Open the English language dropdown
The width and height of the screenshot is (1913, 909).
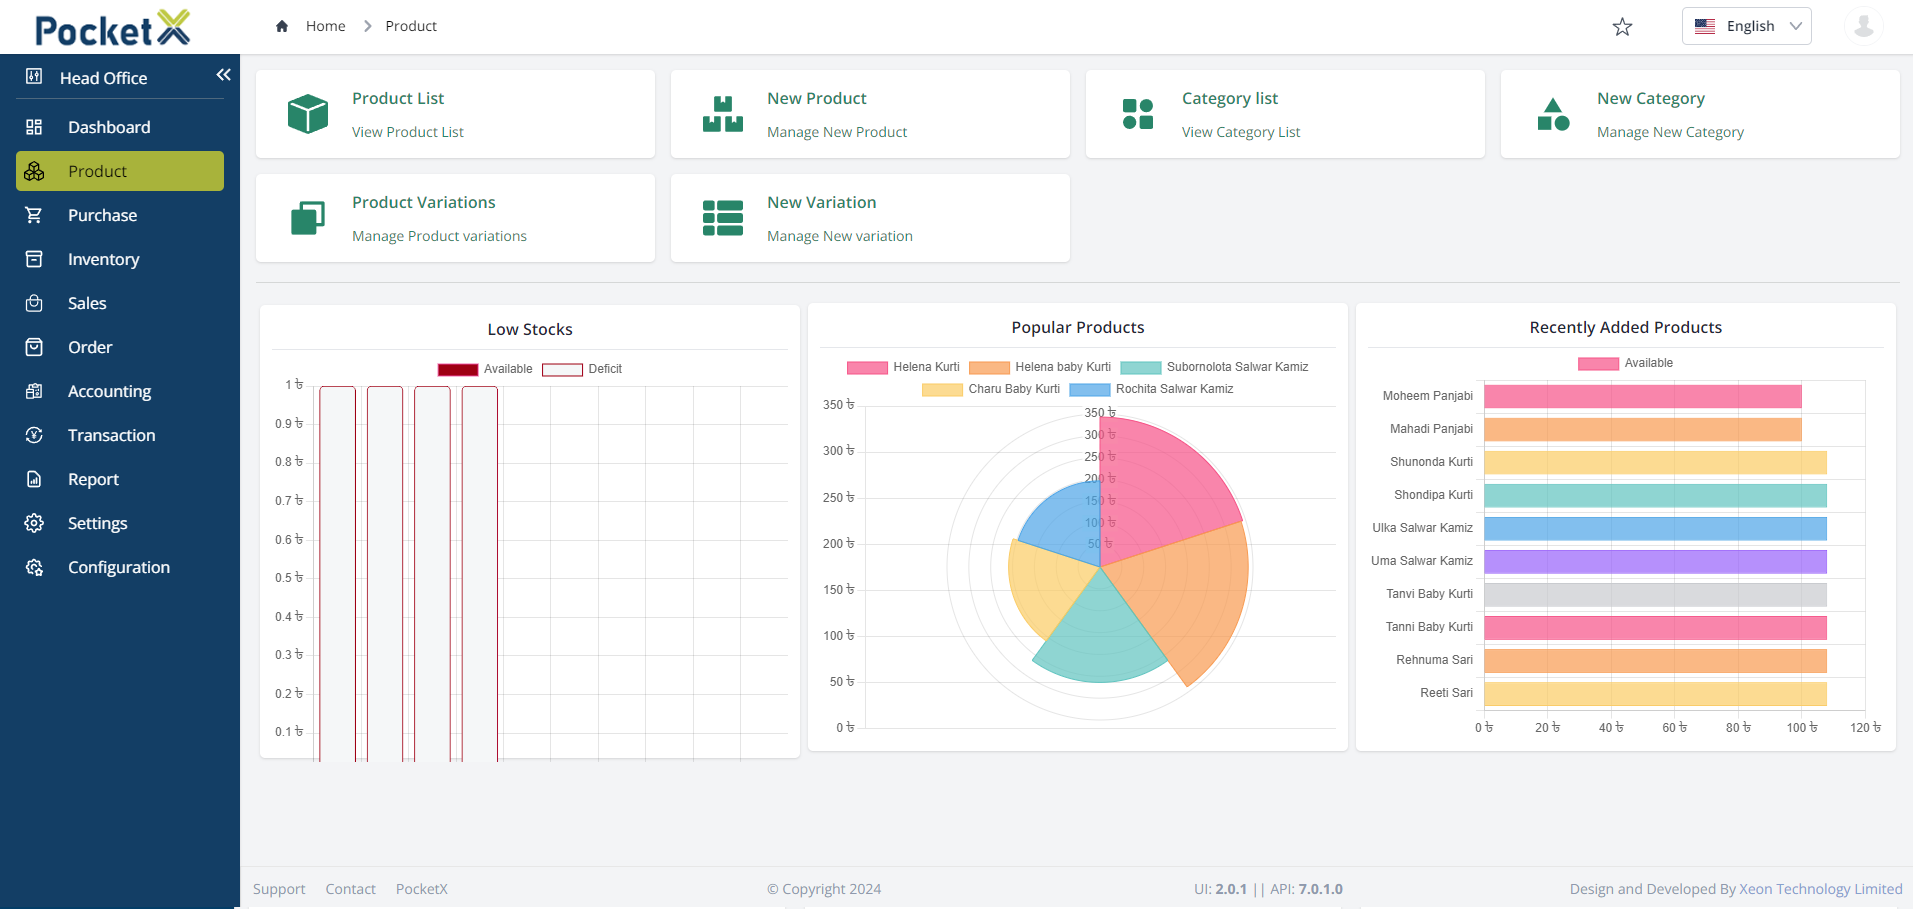pyautogui.click(x=1746, y=26)
